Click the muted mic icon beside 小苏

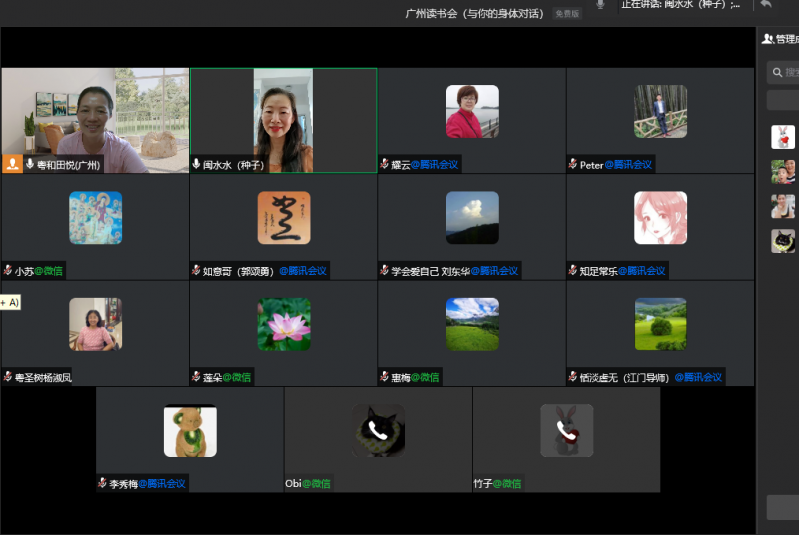coord(8,271)
